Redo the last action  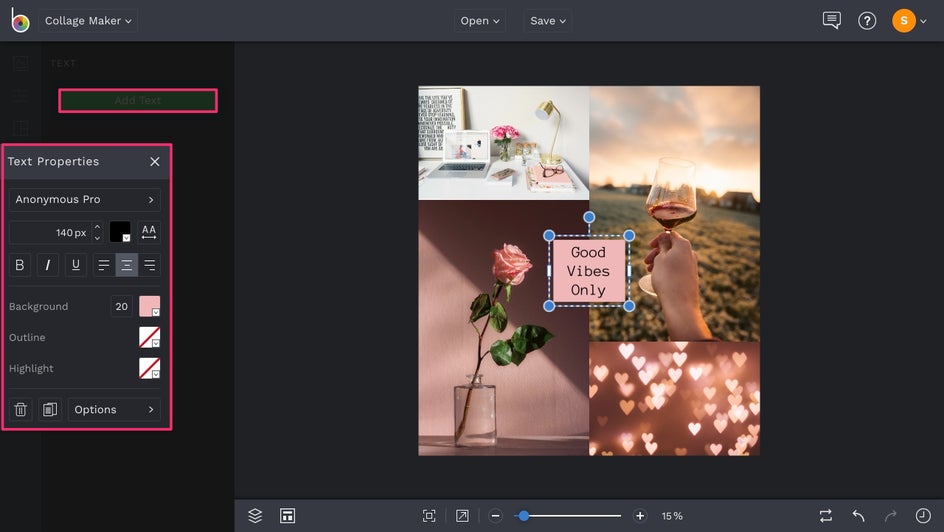pos(890,516)
